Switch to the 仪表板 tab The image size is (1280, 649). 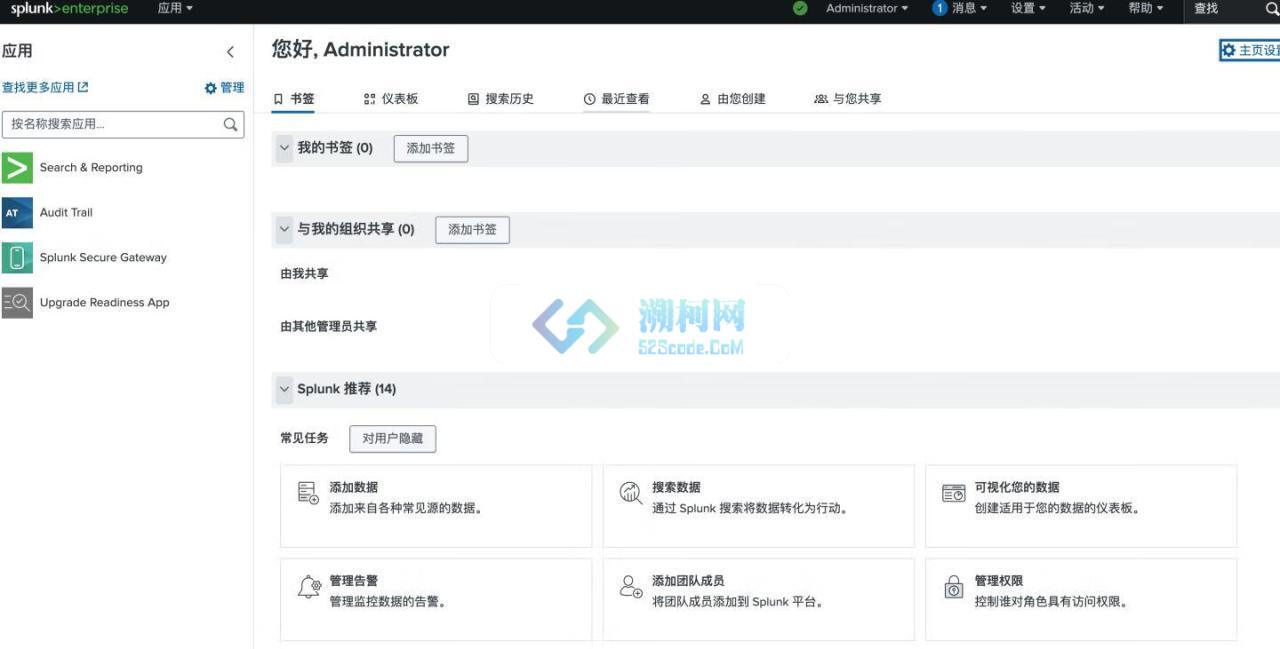(391, 99)
